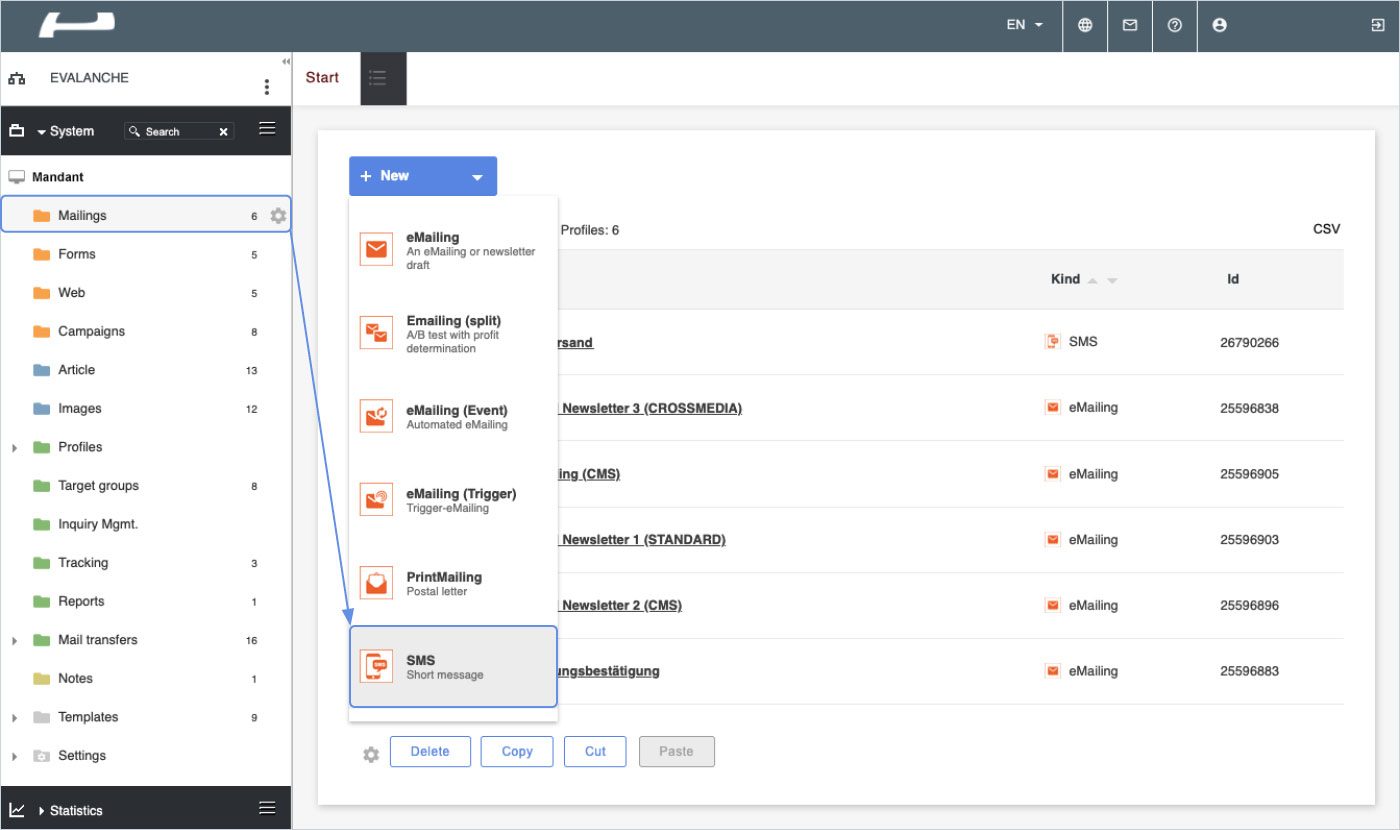Click the logout icon at top right

coord(1377,26)
